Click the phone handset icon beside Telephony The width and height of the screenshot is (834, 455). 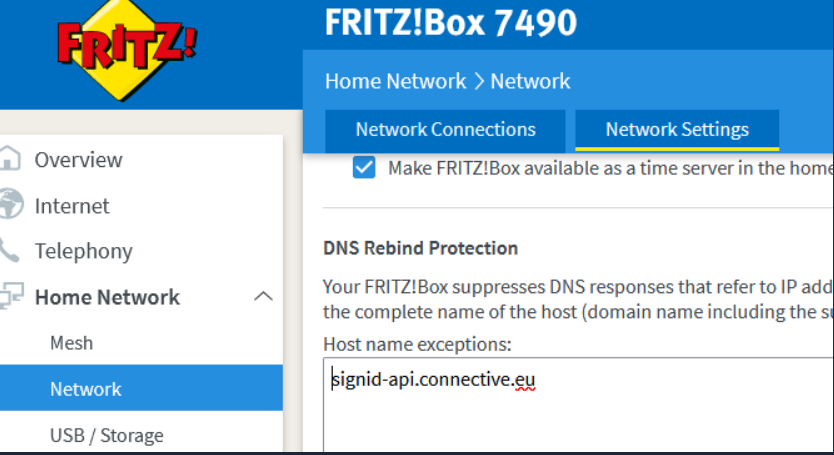pyautogui.click(x=10, y=251)
